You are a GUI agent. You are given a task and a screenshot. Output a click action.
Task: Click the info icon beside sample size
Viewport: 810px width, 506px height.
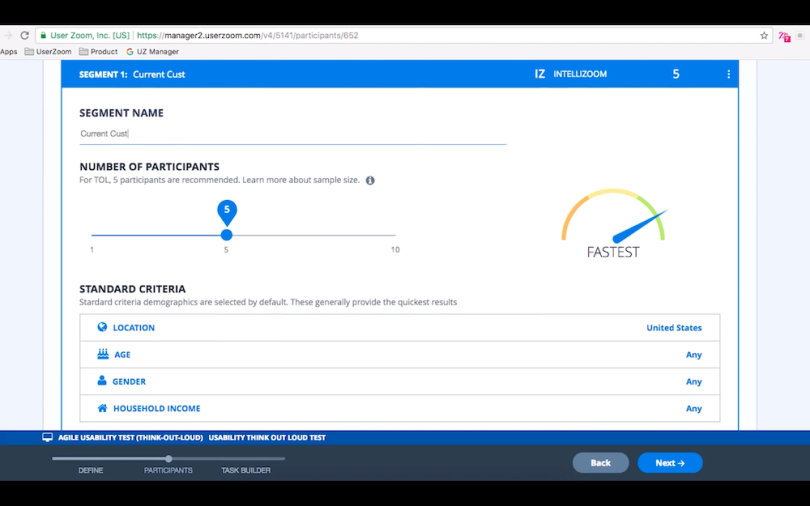coord(370,181)
